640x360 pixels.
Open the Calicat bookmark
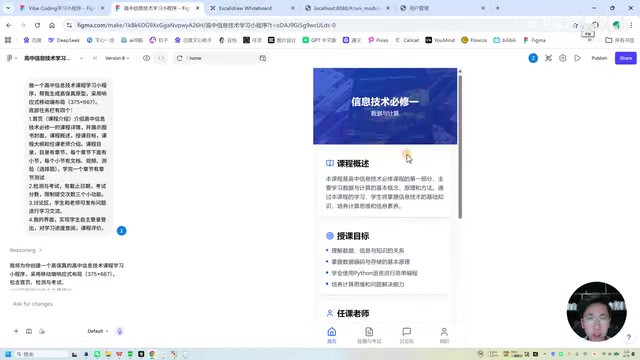(407, 40)
